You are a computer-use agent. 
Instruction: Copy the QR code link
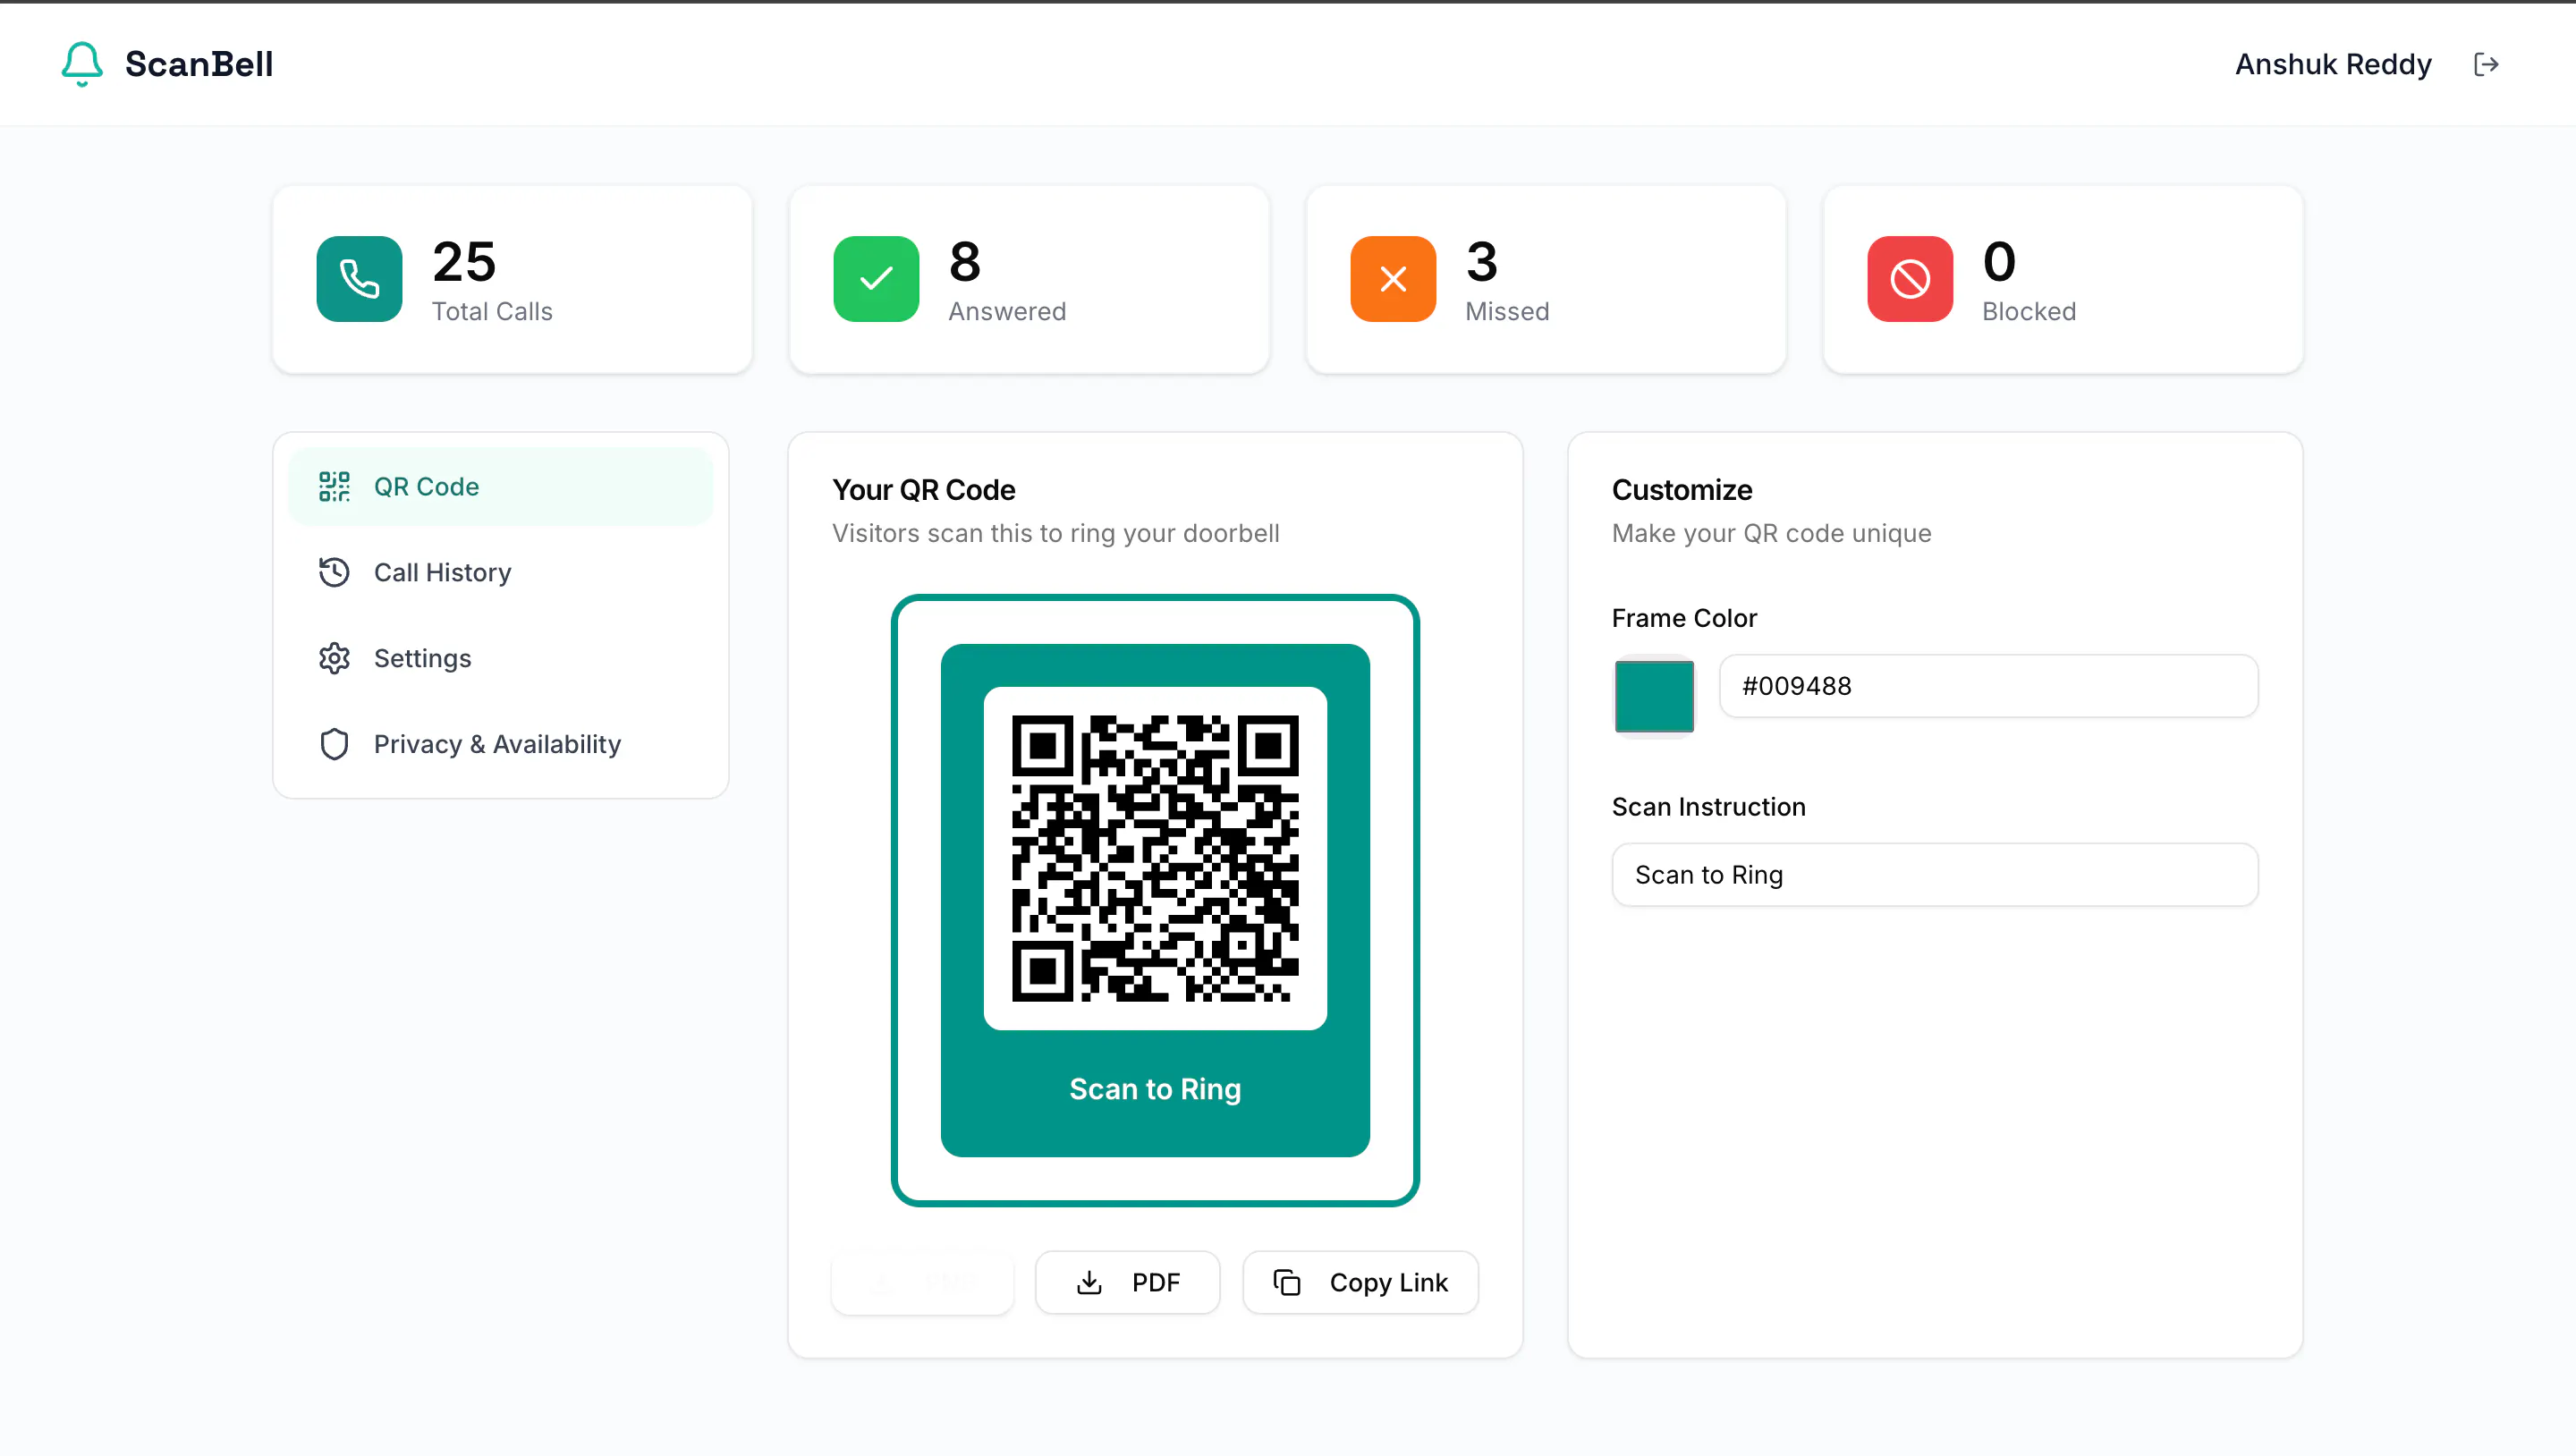coord(1360,1283)
